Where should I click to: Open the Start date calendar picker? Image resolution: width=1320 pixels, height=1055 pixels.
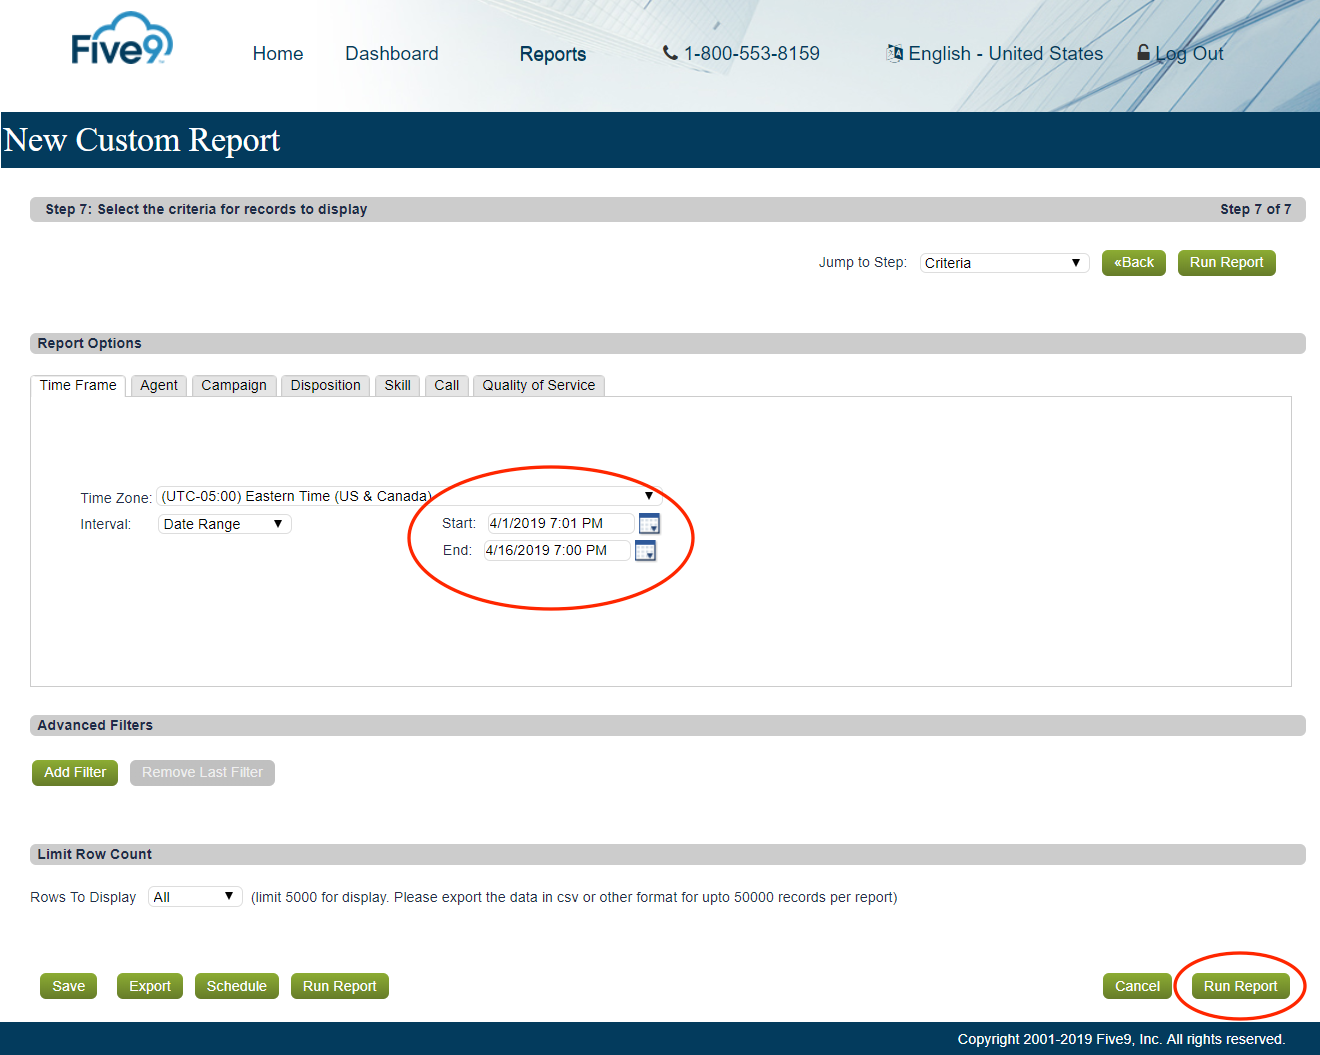click(x=649, y=523)
